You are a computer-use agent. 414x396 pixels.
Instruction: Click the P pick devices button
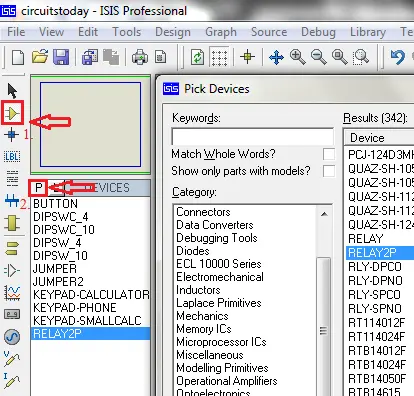(38, 188)
